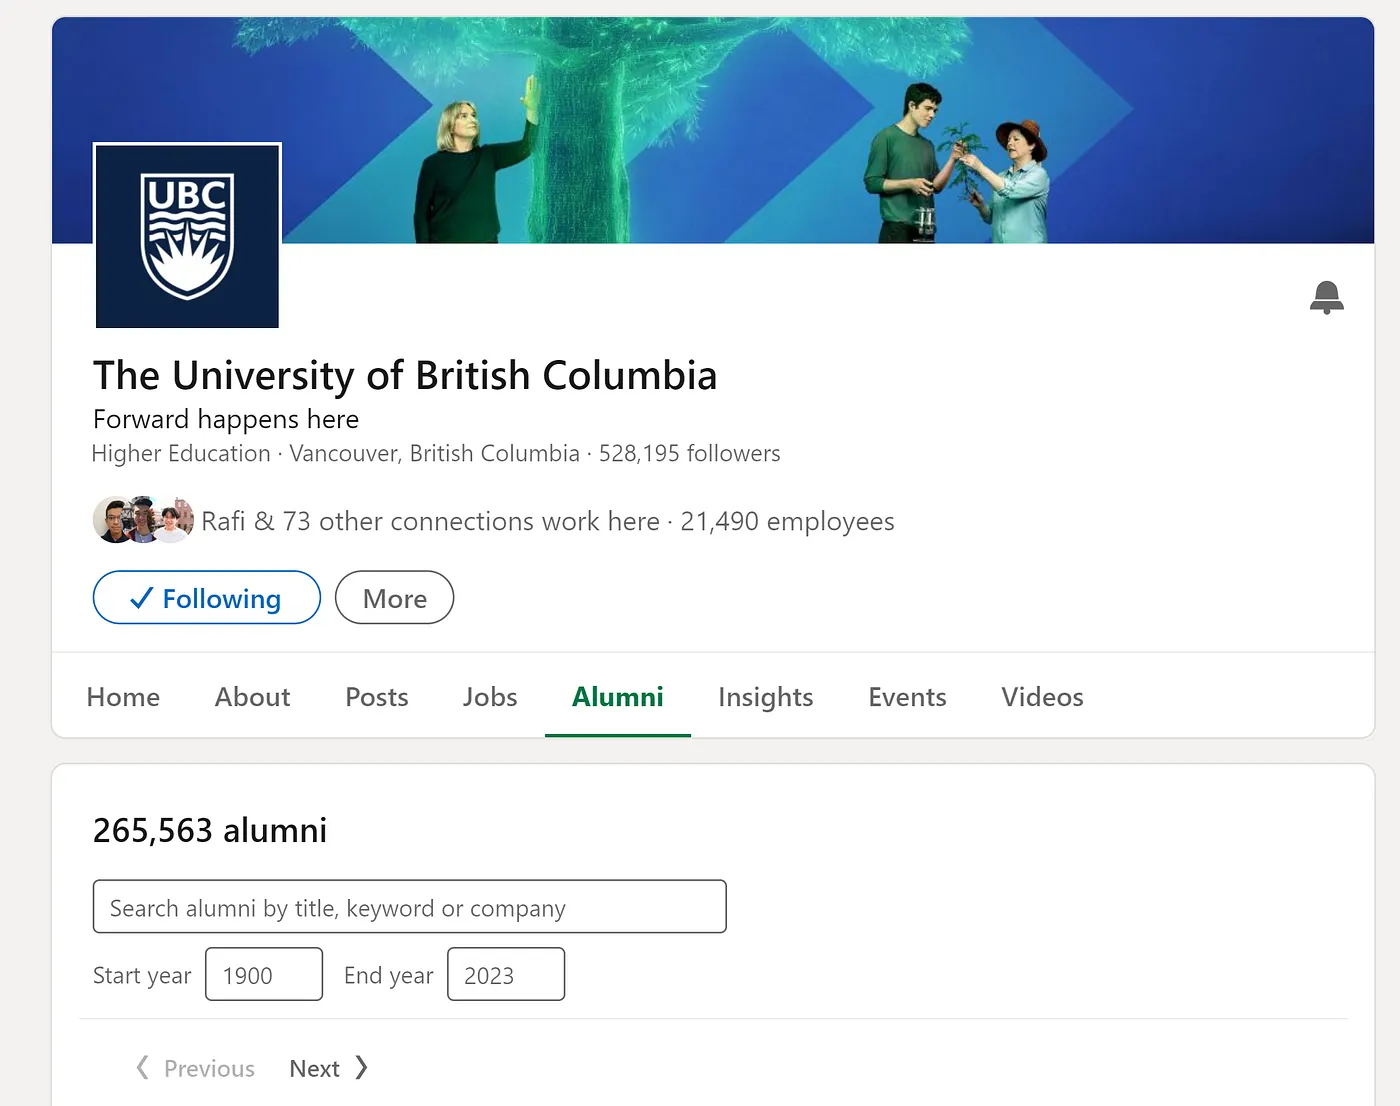Open the tree cover banner image
The image size is (1400, 1106).
point(713,130)
